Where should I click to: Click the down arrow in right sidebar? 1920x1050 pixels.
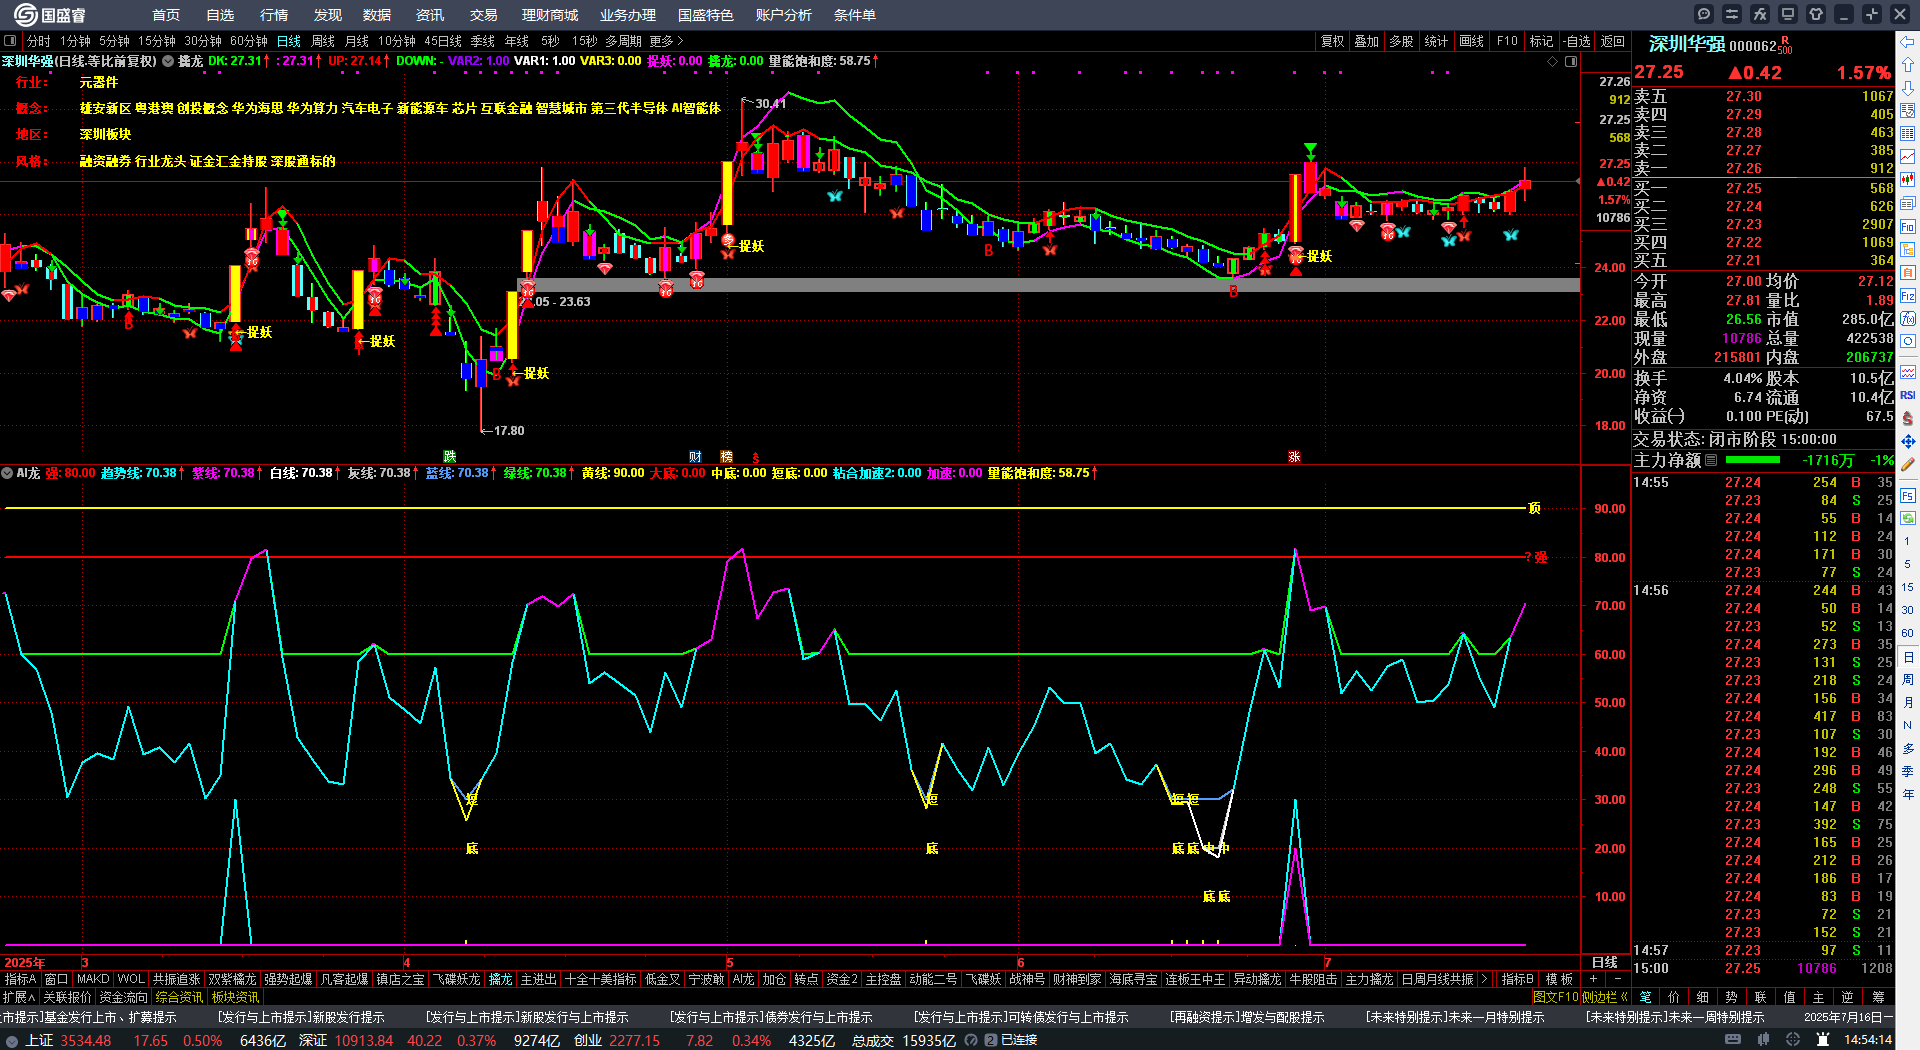(1908, 88)
